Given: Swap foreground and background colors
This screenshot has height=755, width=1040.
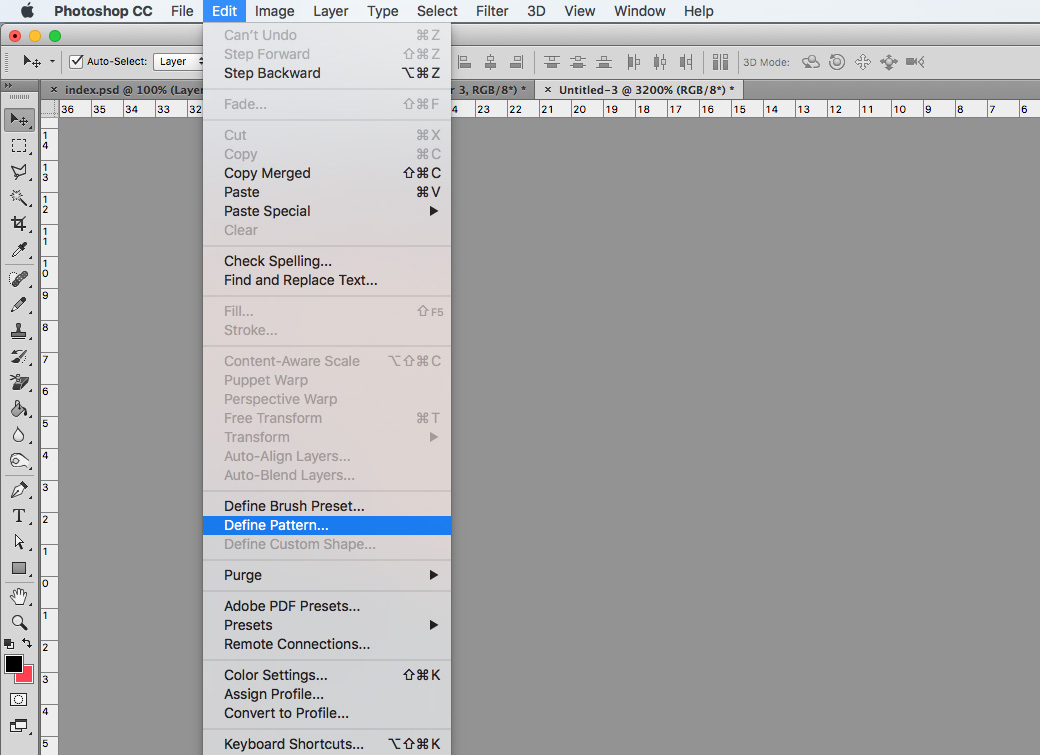Looking at the screenshot, I should coord(27,643).
